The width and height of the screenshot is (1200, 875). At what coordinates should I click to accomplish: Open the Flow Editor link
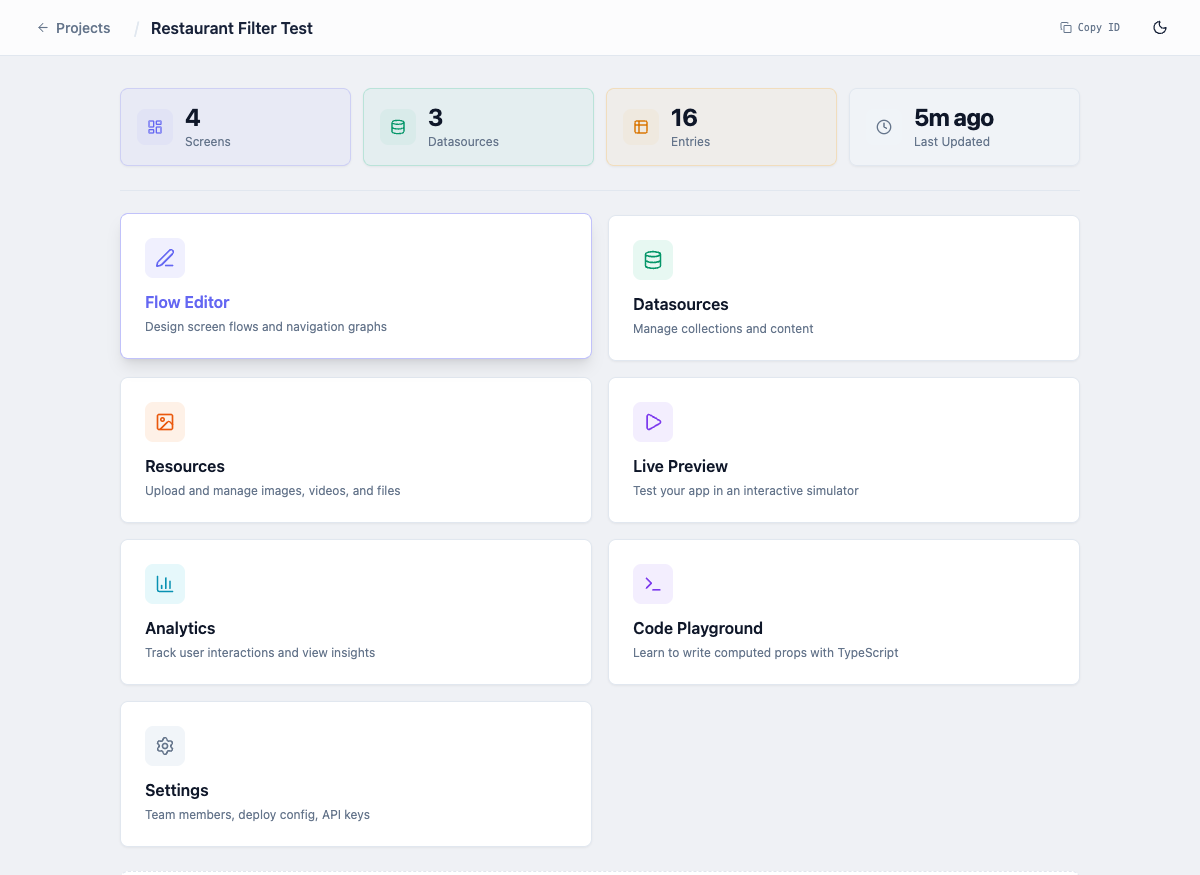187,302
